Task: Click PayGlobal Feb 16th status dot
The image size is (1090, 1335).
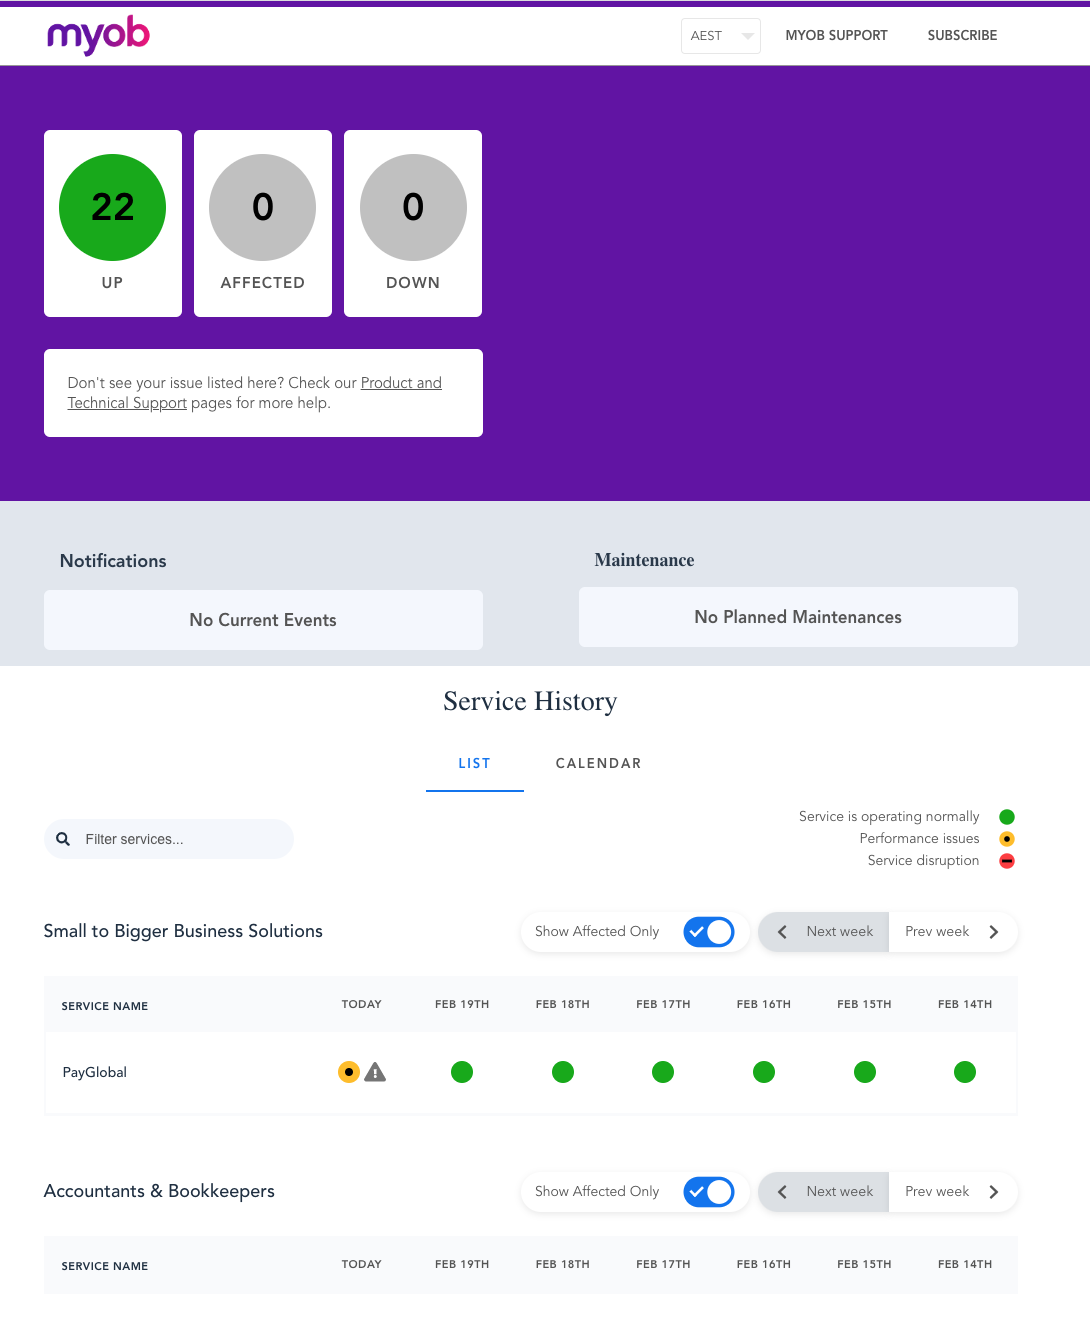Action: [764, 1072]
